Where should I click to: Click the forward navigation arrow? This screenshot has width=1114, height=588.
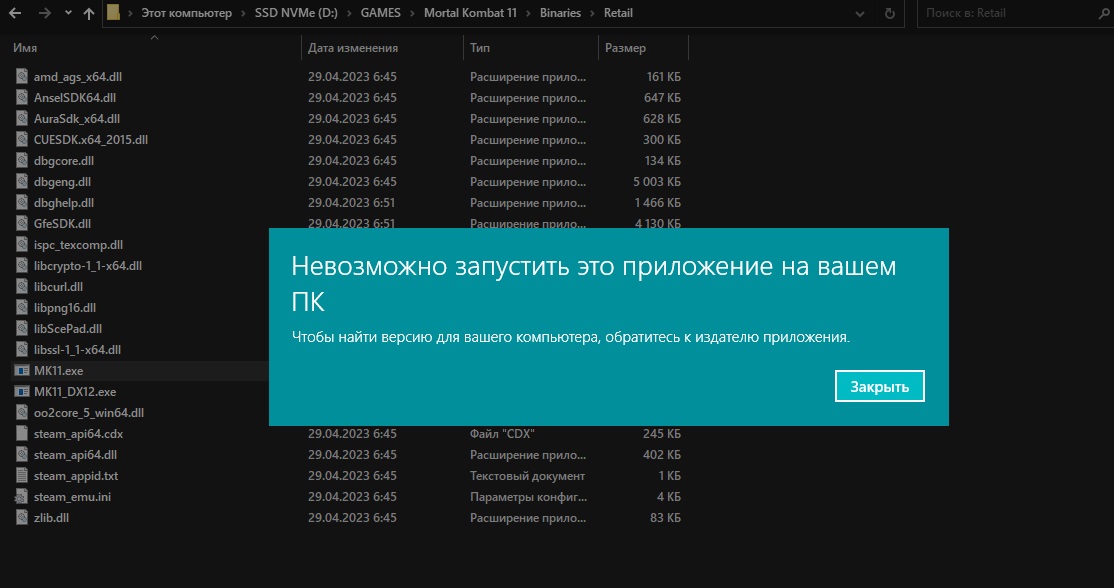click(x=44, y=14)
